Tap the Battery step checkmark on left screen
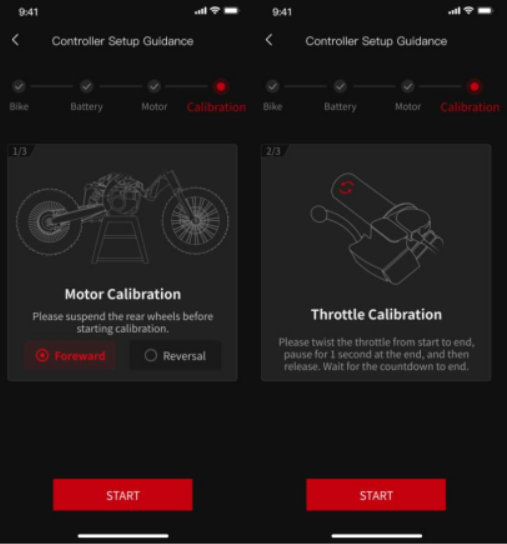 [x=86, y=86]
